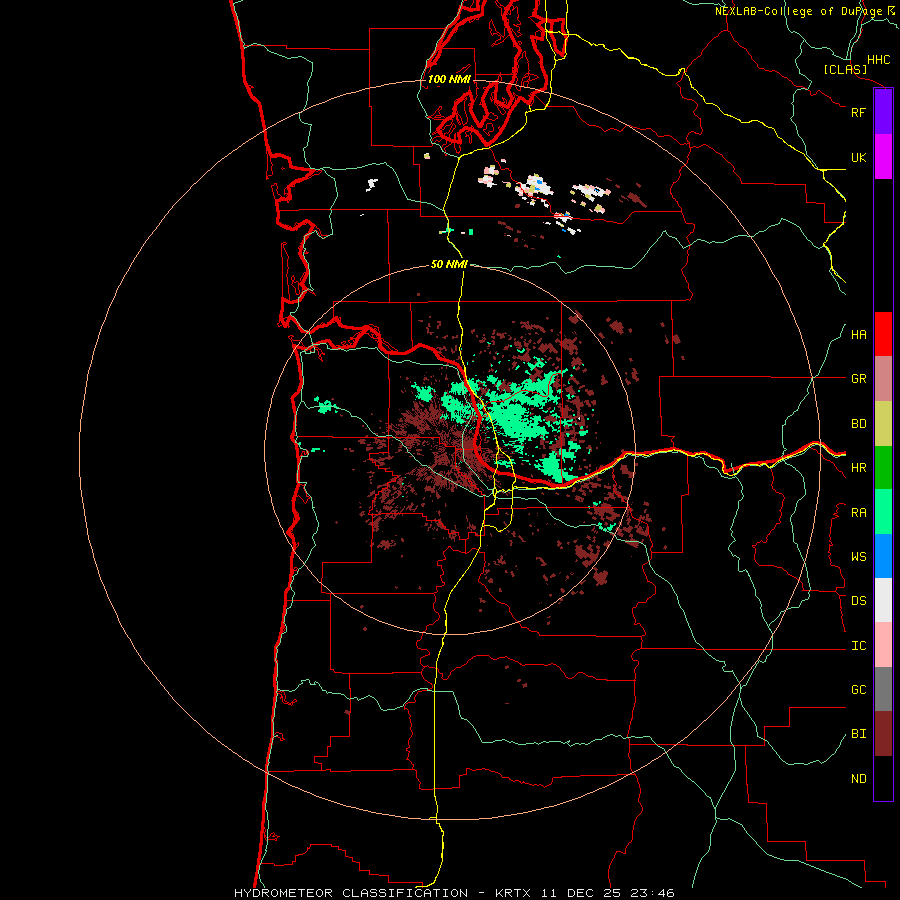The image size is (900, 900).
Task: Click the '50 NMI' range ring label
Action: (x=449, y=265)
